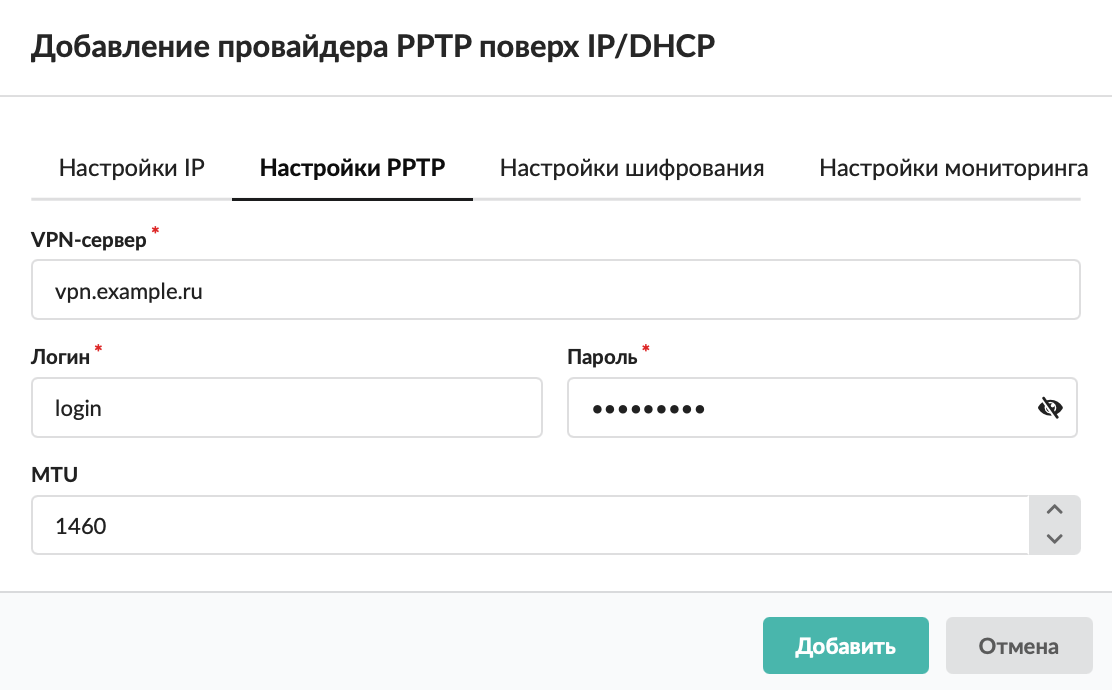Click the red asterisk next to Пароль
1112x690 pixels.
tap(645, 350)
